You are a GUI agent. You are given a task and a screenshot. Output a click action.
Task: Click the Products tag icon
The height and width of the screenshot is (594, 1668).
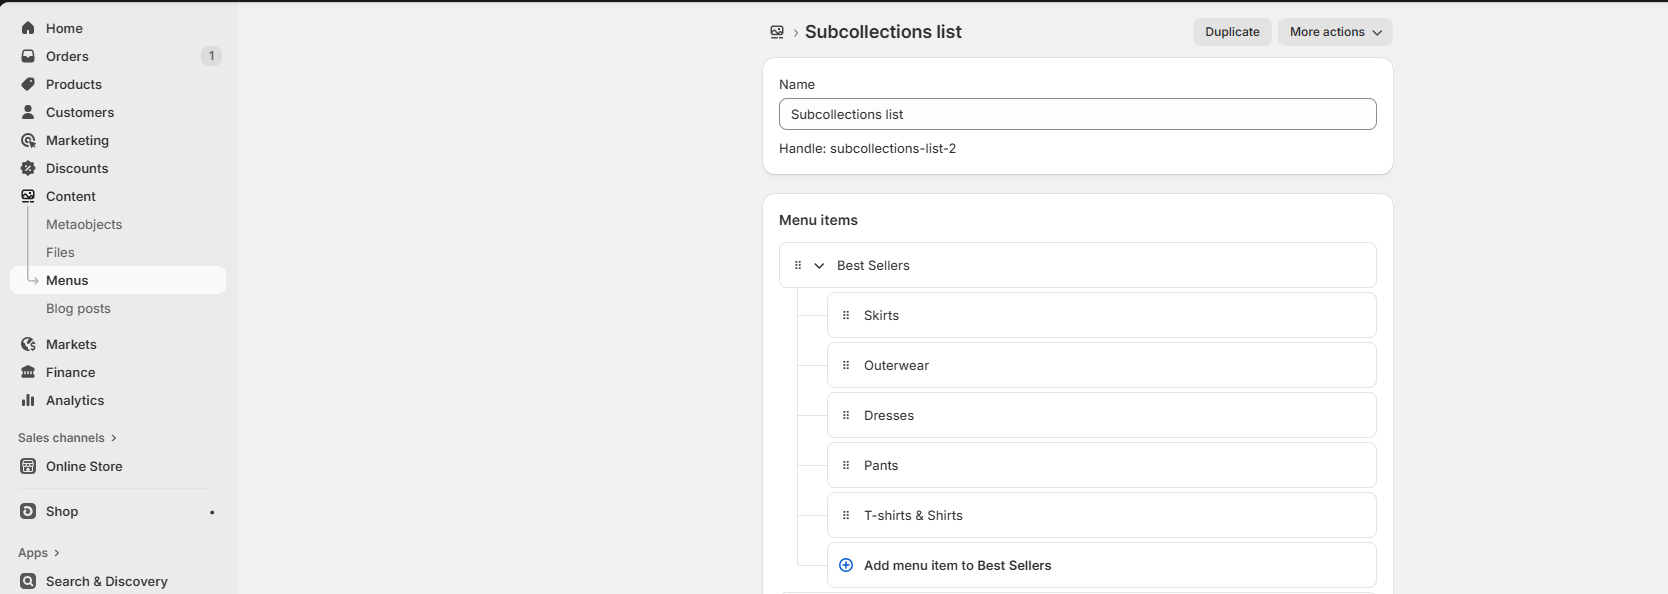pos(28,84)
